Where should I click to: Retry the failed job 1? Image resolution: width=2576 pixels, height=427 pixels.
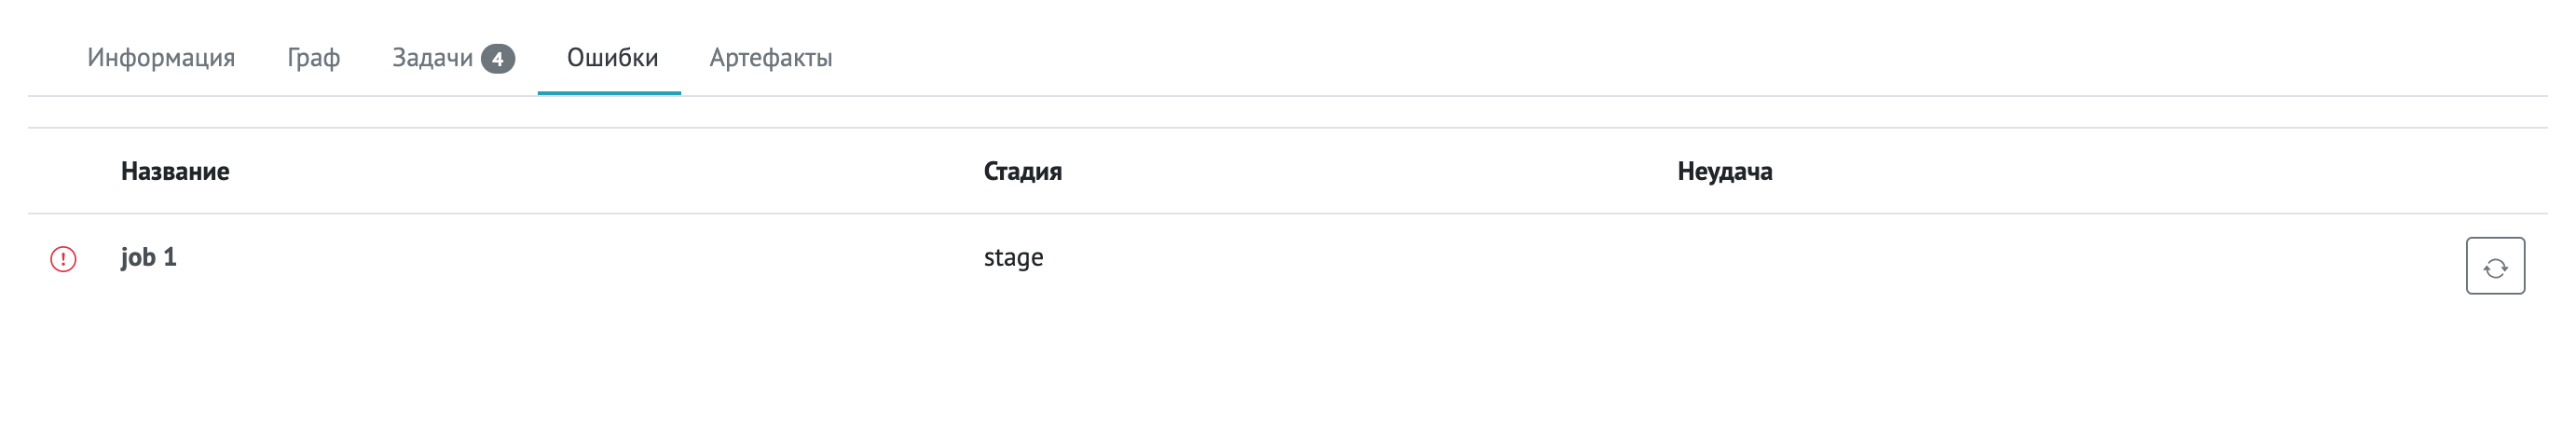[2494, 266]
